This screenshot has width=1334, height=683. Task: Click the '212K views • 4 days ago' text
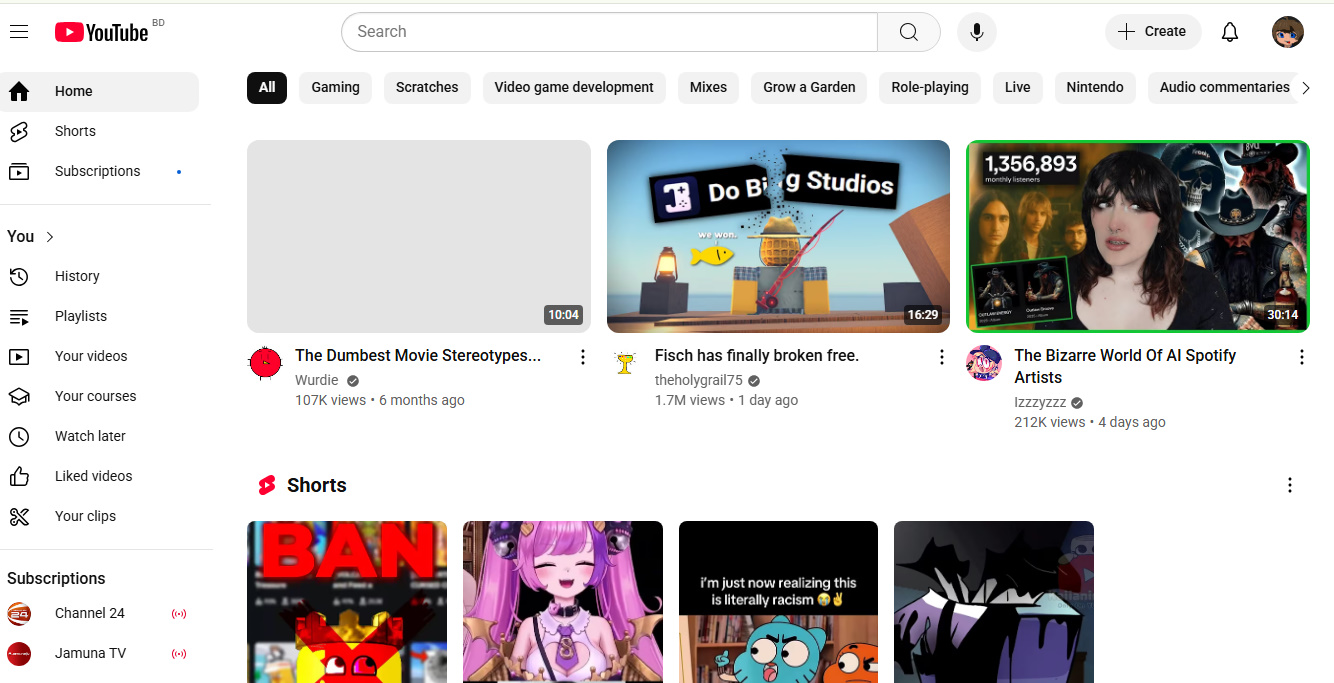[1090, 422]
